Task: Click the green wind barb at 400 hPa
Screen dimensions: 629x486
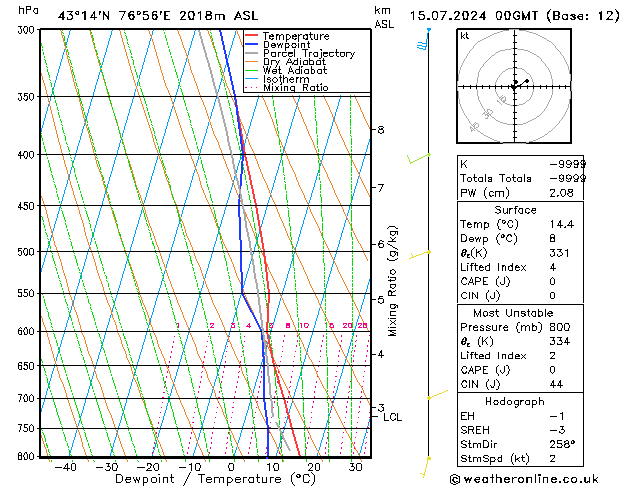Action: tap(418, 158)
